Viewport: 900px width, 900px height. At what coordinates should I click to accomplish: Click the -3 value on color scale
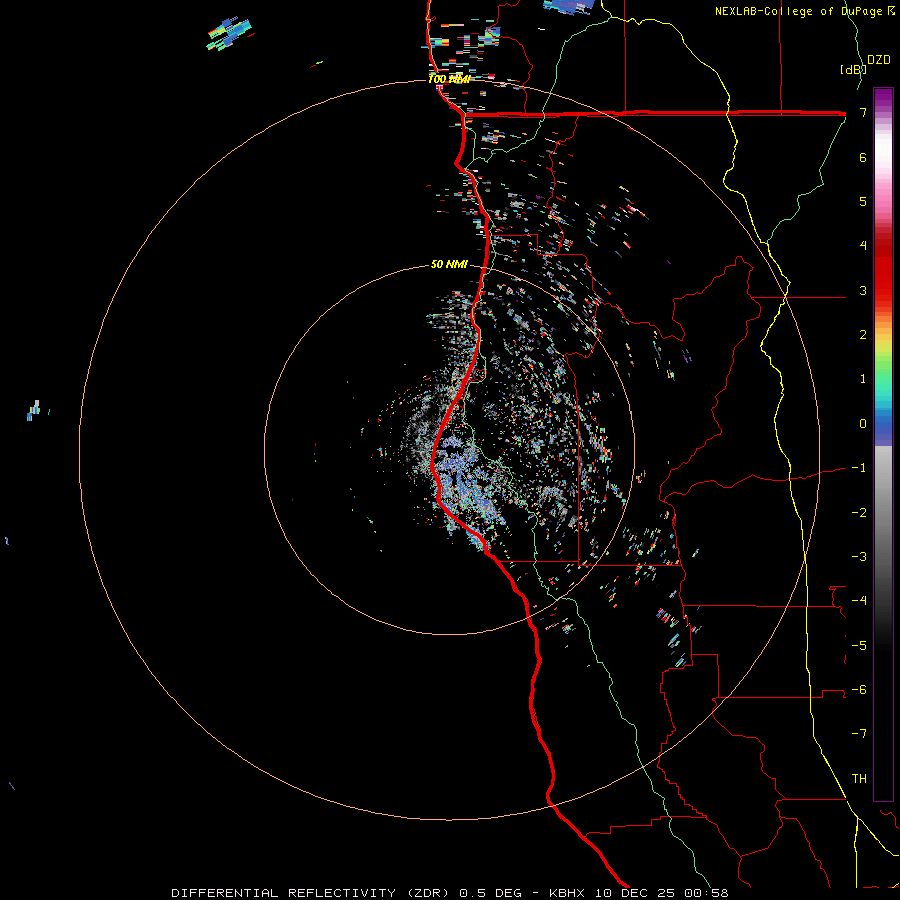(x=859, y=557)
